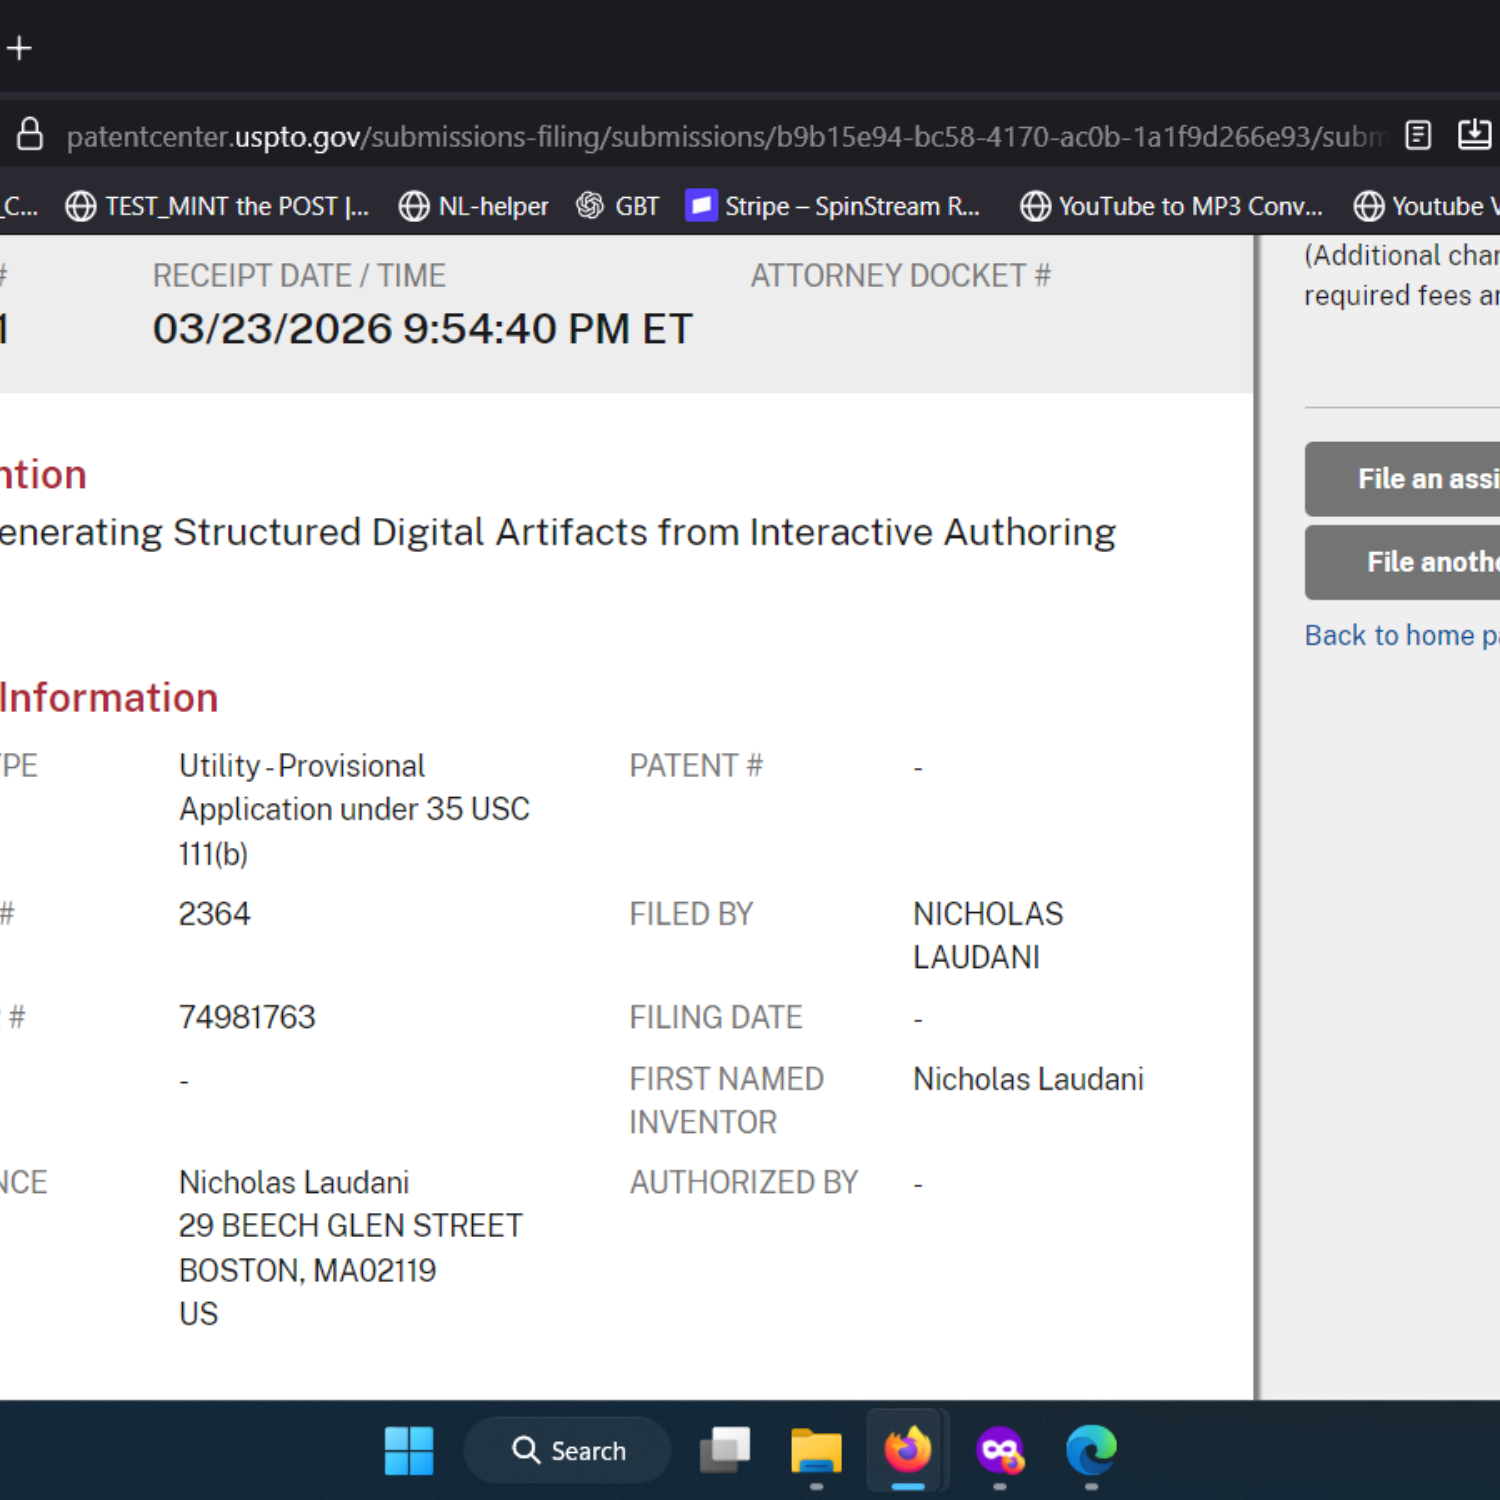Open TEST_MINT the POST bookmark

pyautogui.click(x=218, y=206)
